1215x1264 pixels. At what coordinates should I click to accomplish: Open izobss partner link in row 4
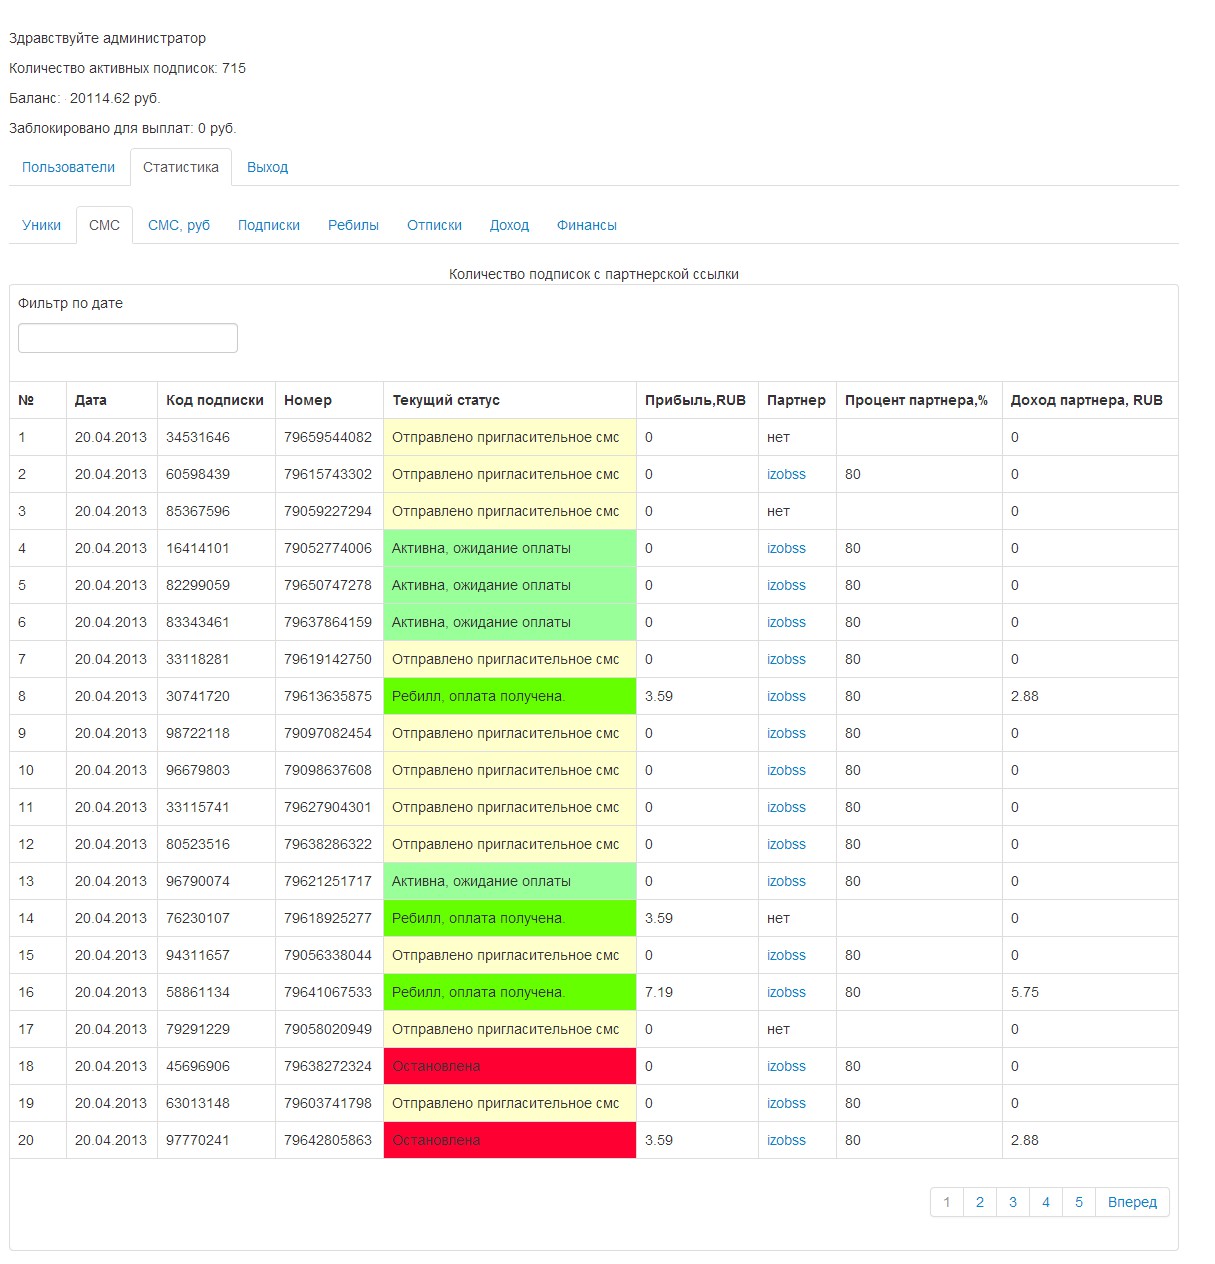pos(786,548)
